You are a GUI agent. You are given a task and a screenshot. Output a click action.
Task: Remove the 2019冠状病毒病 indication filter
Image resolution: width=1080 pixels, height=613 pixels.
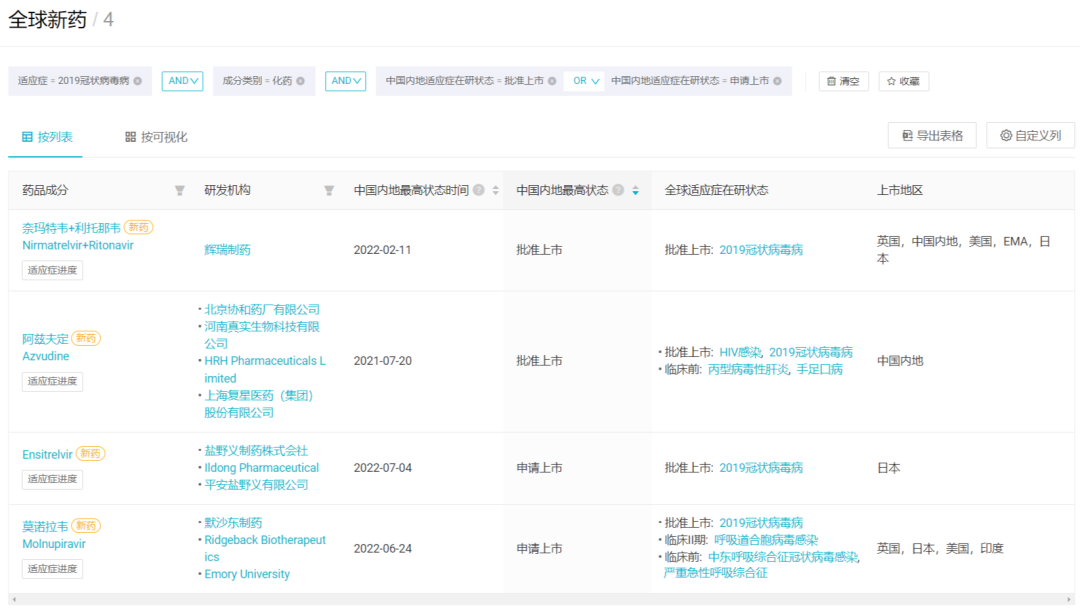(138, 81)
